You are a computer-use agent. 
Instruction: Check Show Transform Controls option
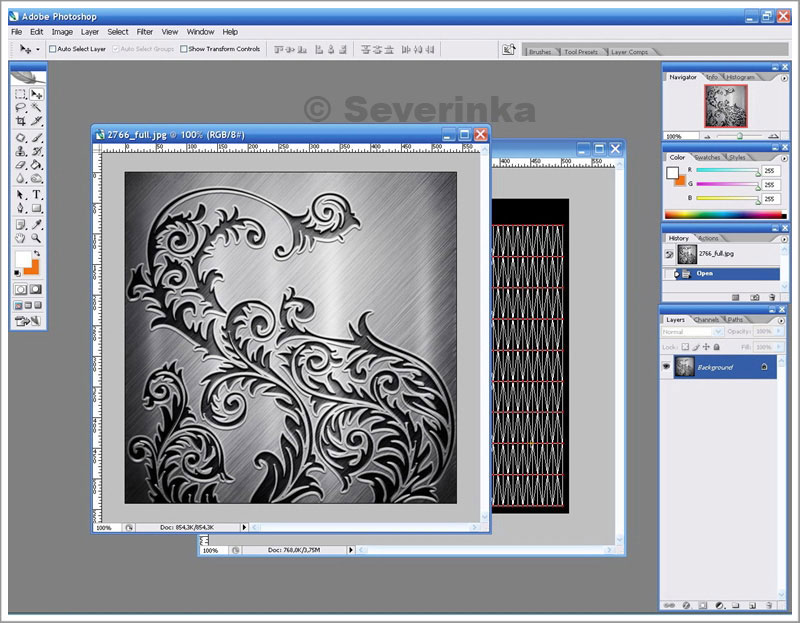tap(184, 48)
